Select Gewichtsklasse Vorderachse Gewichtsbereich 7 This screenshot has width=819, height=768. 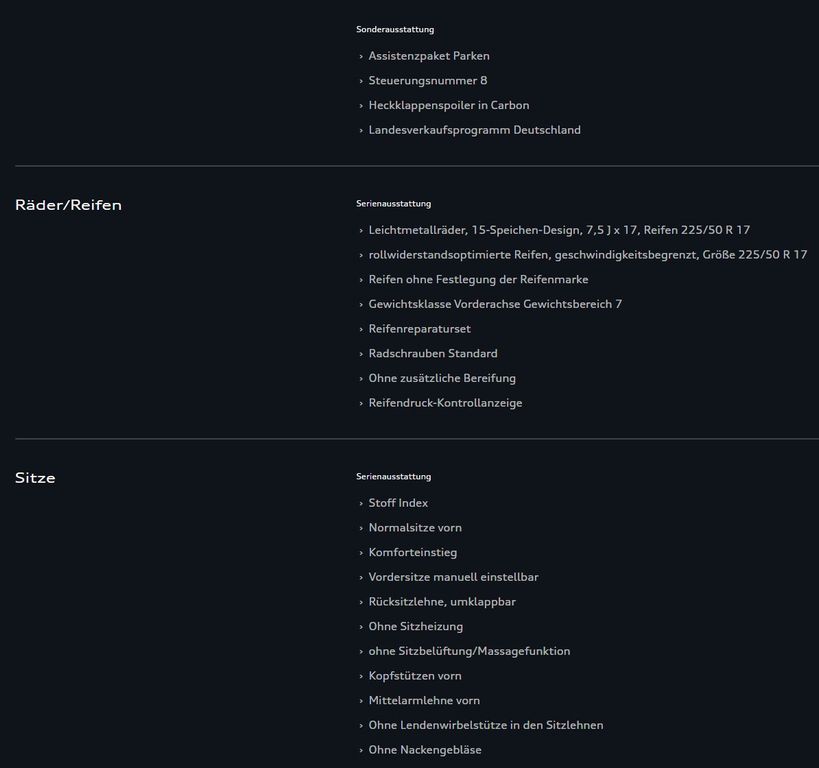tap(495, 304)
